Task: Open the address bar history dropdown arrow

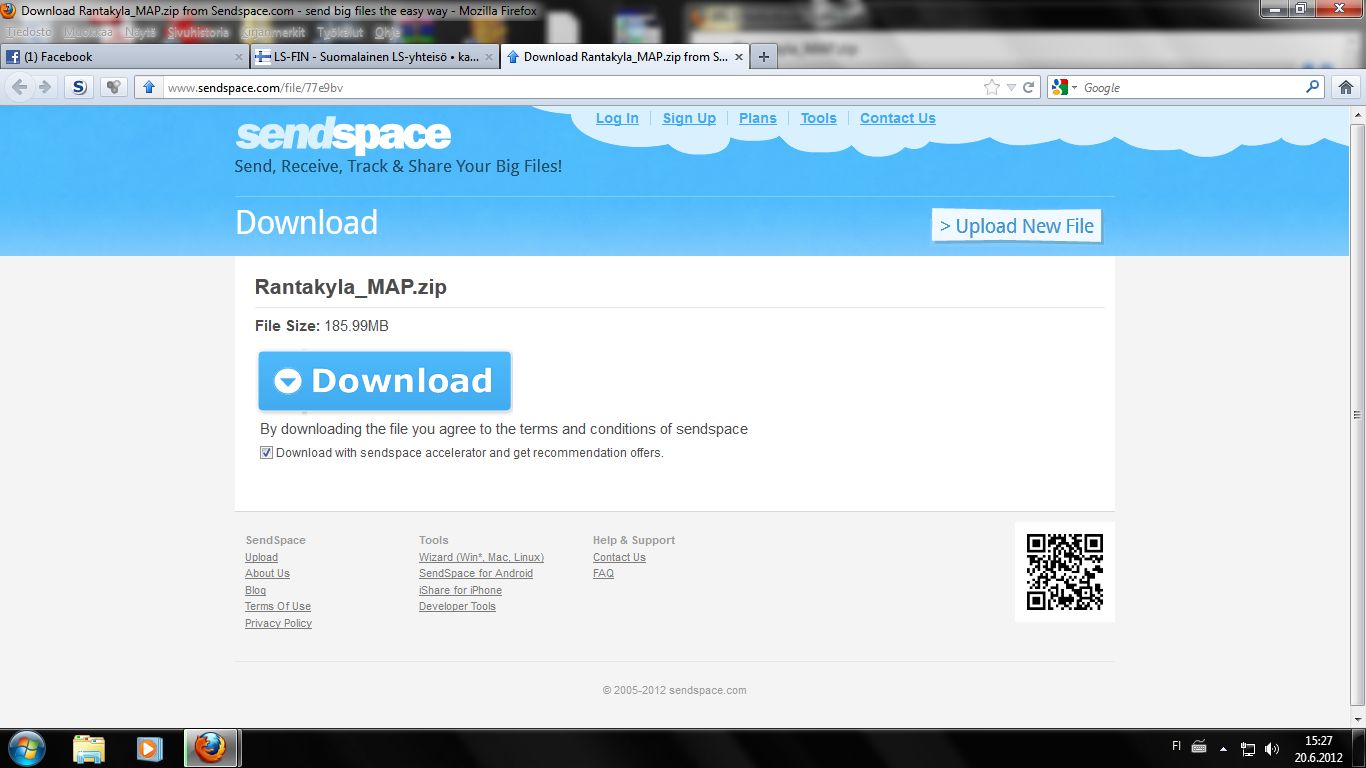Action: tap(1011, 88)
